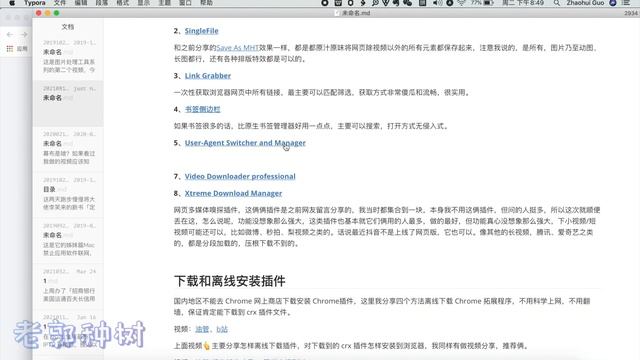Click the 应用 apps grid icon in browser
The image size is (640, 360).
(x=10, y=49)
